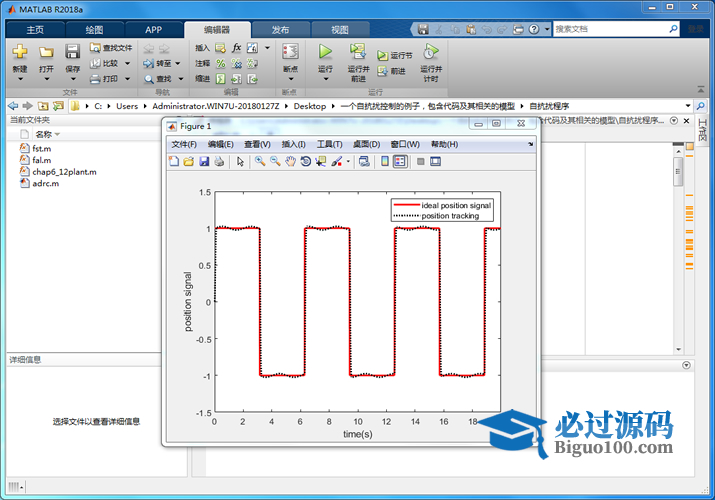715x500 pixels.
Task: Click the Open (打开) folder icon
Action: coord(46,52)
